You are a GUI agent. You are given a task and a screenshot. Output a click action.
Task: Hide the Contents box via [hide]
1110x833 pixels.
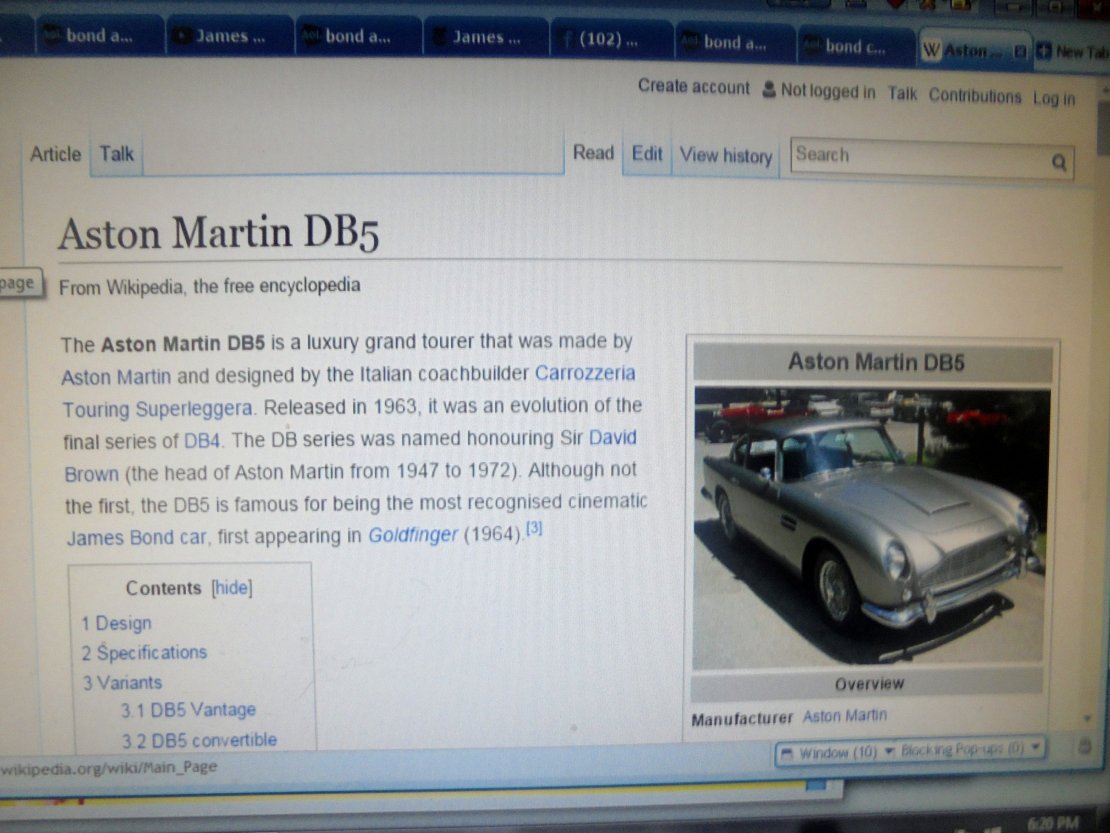231,587
